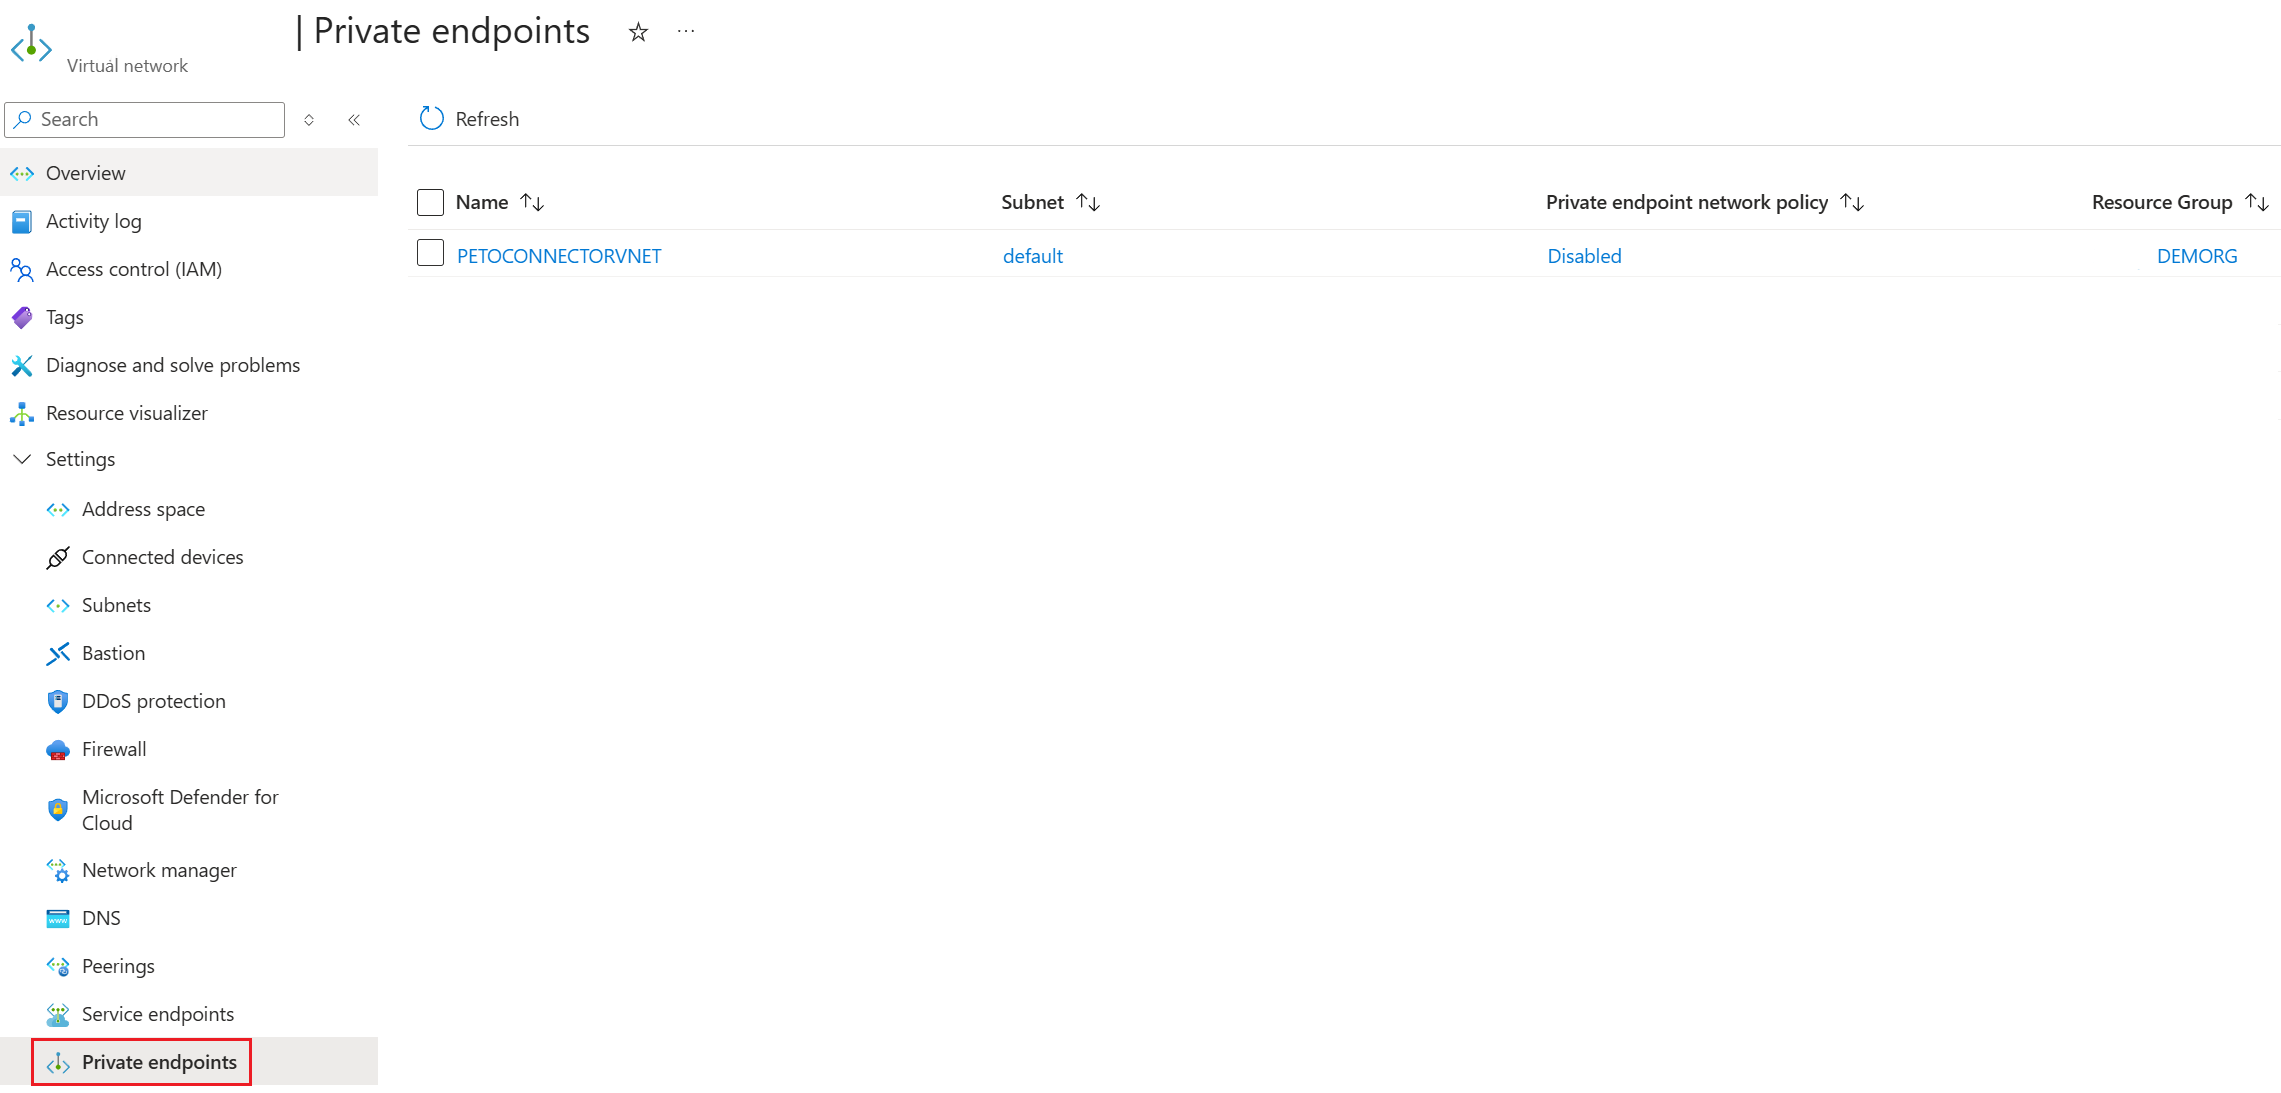Click the DDoS protection shield icon
This screenshot has width=2281, height=1093.
(x=58, y=701)
